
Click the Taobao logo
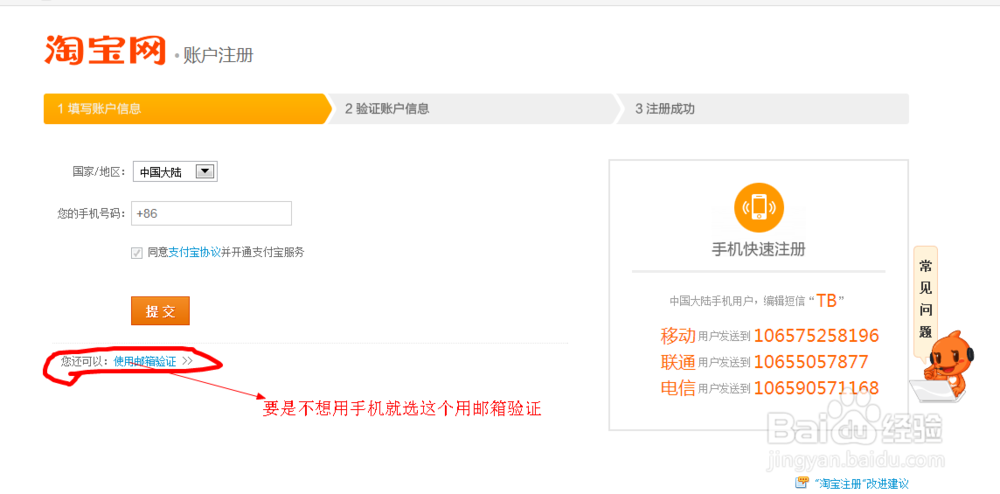(x=104, y=50)
